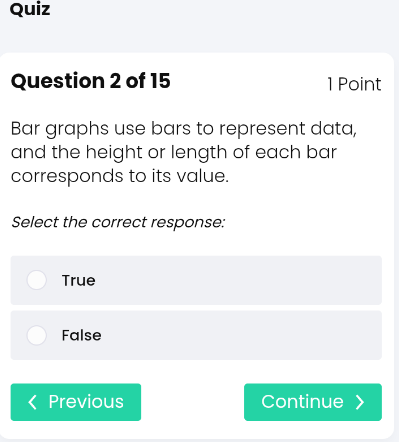This screenshot has width=399, height=442.
Task: Mark the statement as False using its circle
Action: click(x=36, y=335)
